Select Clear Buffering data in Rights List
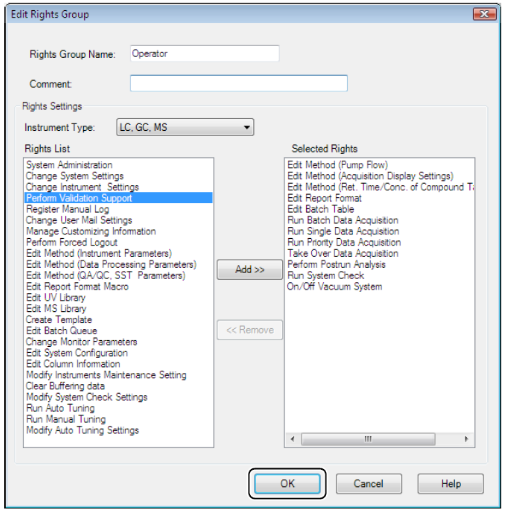Image resolution: width=506 pixels, height=514 pixels. [65, 386]
